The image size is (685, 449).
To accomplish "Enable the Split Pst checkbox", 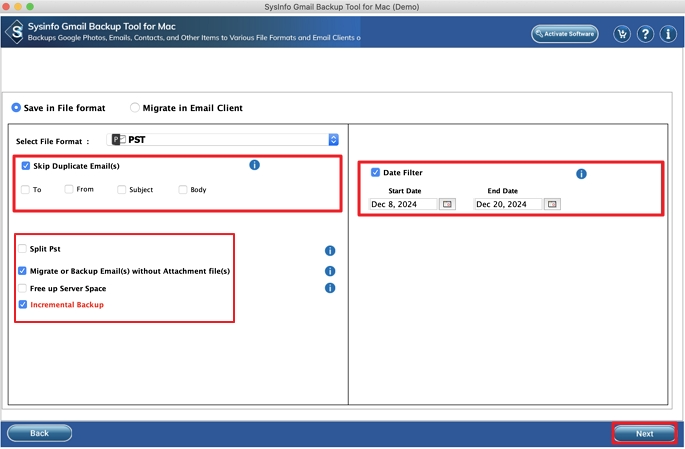I will (x=22, y=249).
